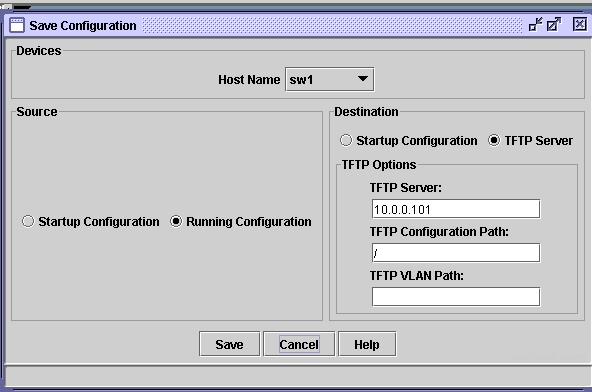Click the Cancel button

(x=299, y=344)
